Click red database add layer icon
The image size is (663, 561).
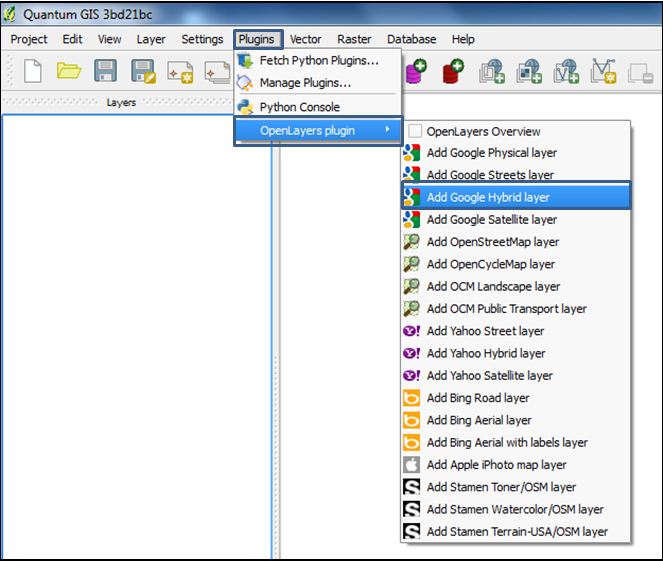click(x=453, y=71)
